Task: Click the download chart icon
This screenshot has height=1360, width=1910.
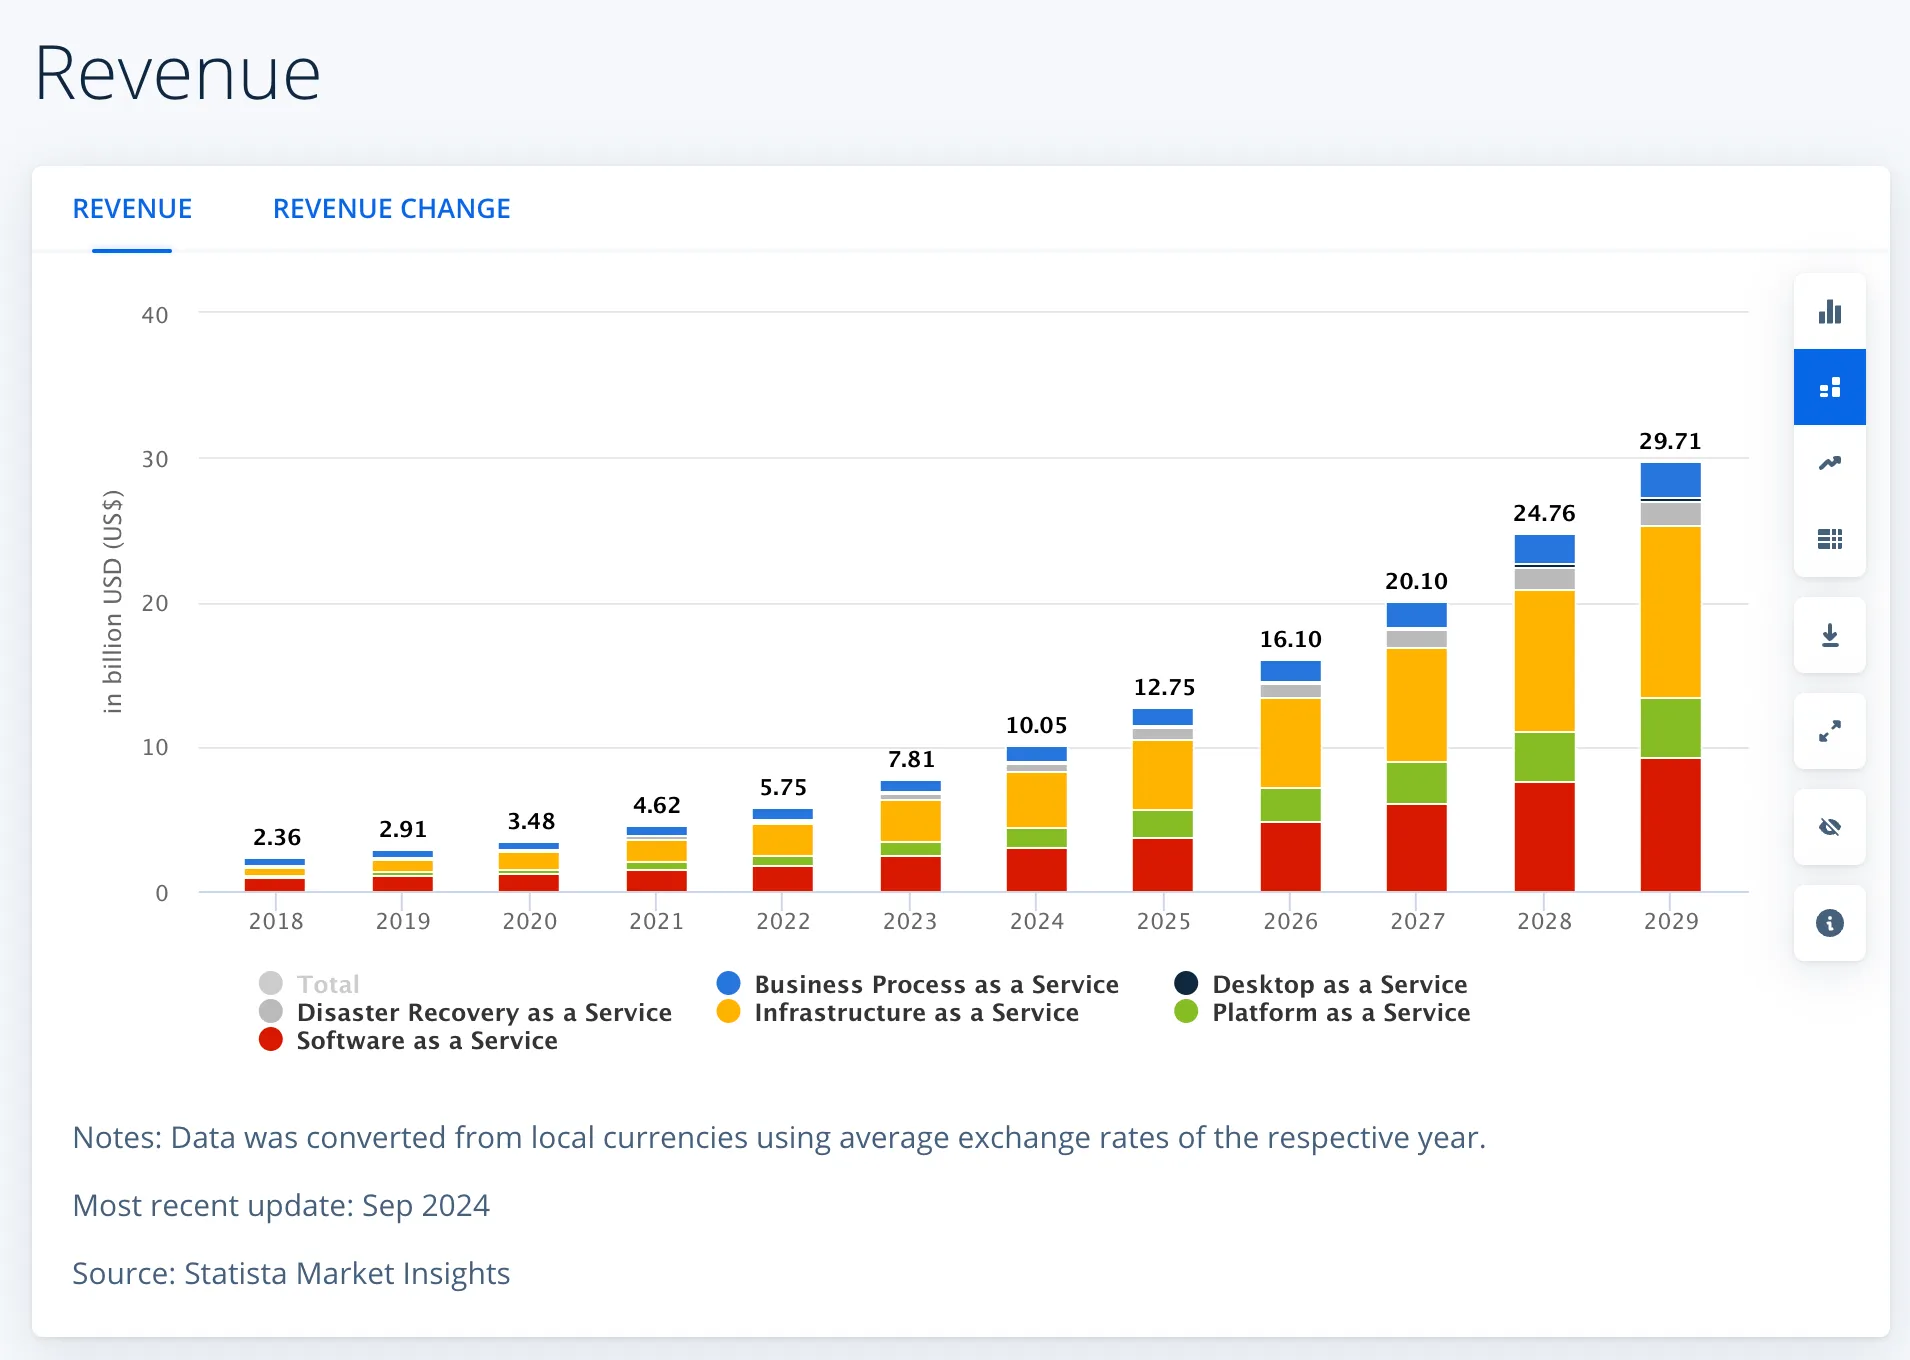Action: (x=1829, y=636)
